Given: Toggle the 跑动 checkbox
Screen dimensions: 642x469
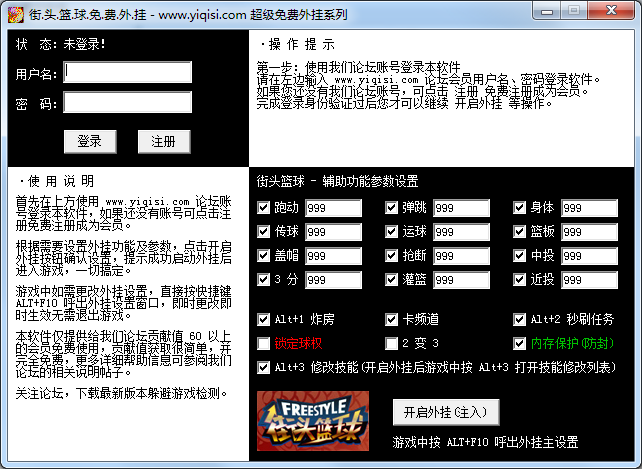Looking at the screenshot, I should coord(263,208).
